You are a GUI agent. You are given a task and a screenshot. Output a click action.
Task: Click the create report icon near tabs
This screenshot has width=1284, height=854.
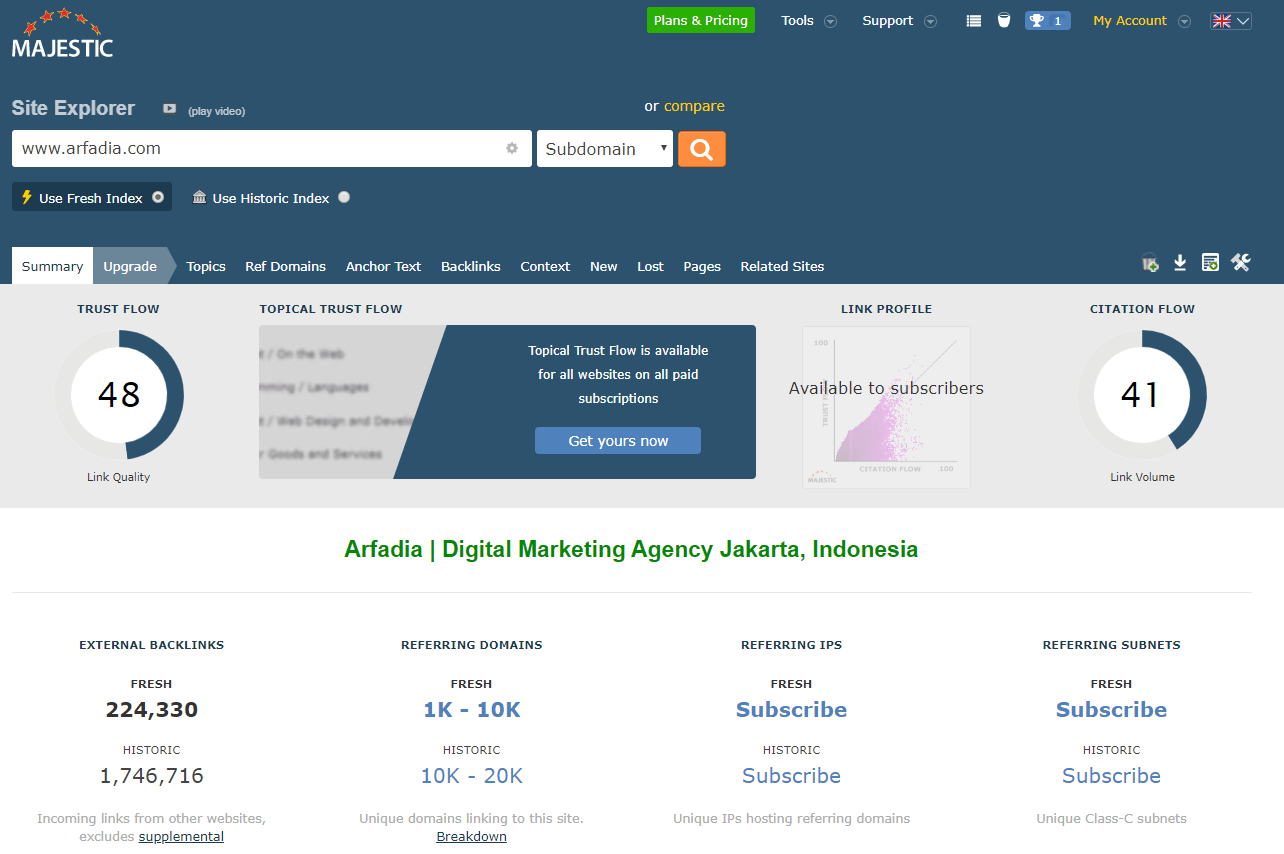tap(1210, 262)
